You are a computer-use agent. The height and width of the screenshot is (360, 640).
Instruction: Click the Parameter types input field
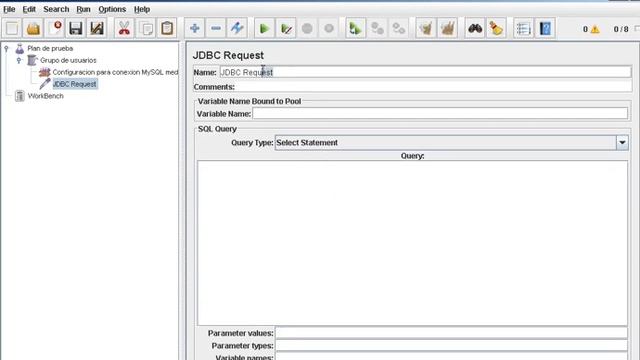pyautogui.click(x=451, y=346)
